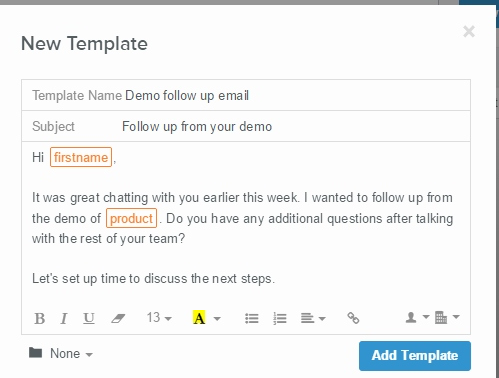Open the font size 13 dropdown
The image size is (499, 378).
click(x=159, y=318)
